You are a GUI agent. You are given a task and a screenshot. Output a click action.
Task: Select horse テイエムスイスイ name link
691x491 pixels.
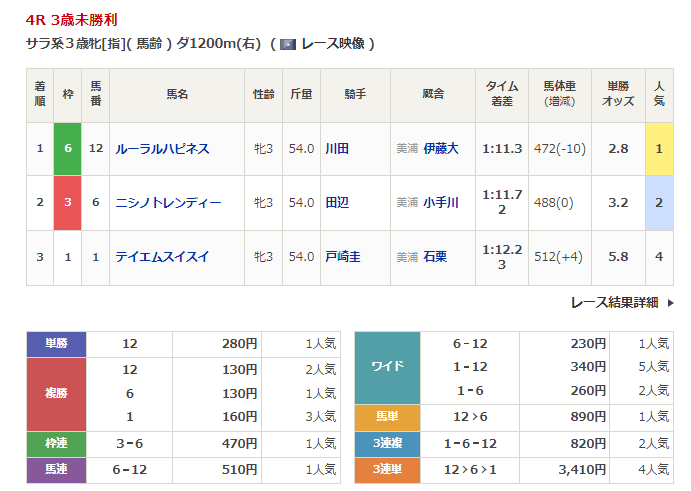click(162, 257)
